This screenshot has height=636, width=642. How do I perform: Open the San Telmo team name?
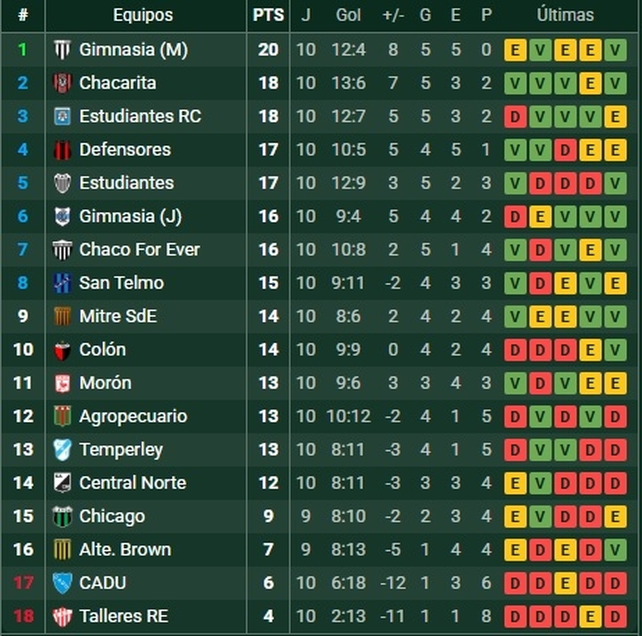pos(122,283)
